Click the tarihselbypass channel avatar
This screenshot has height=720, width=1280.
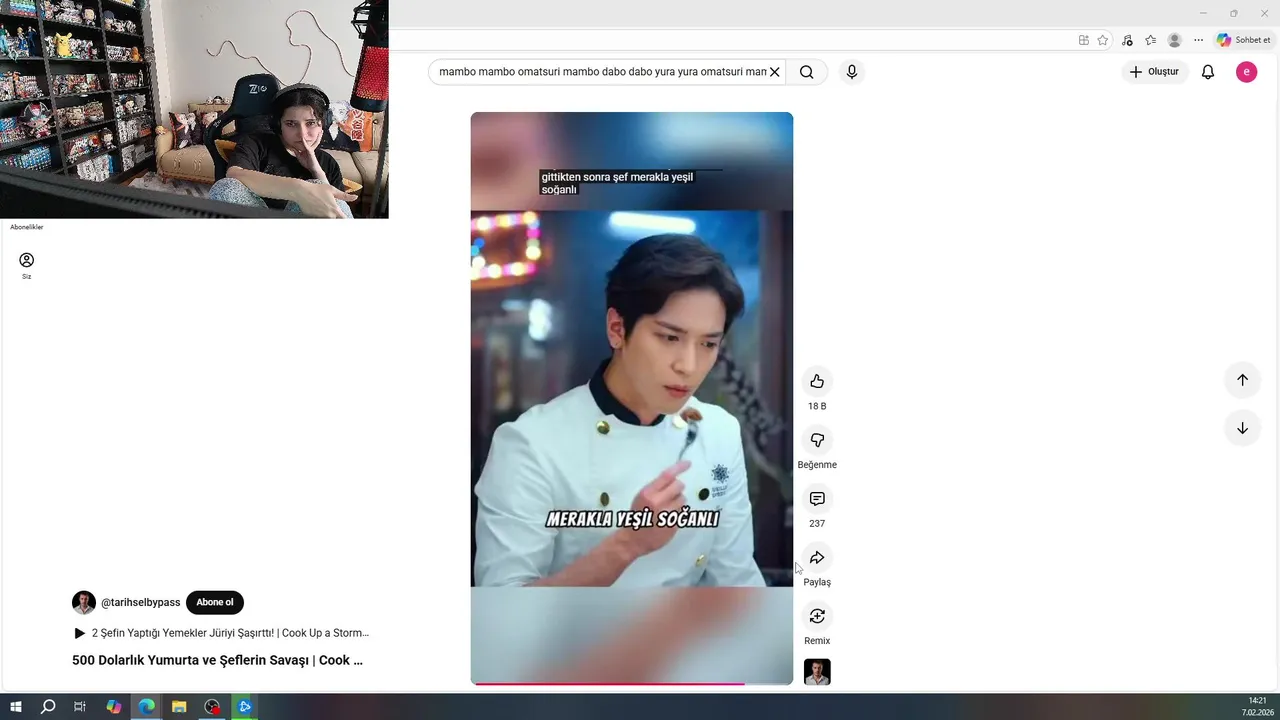click(x=84, y=603)
